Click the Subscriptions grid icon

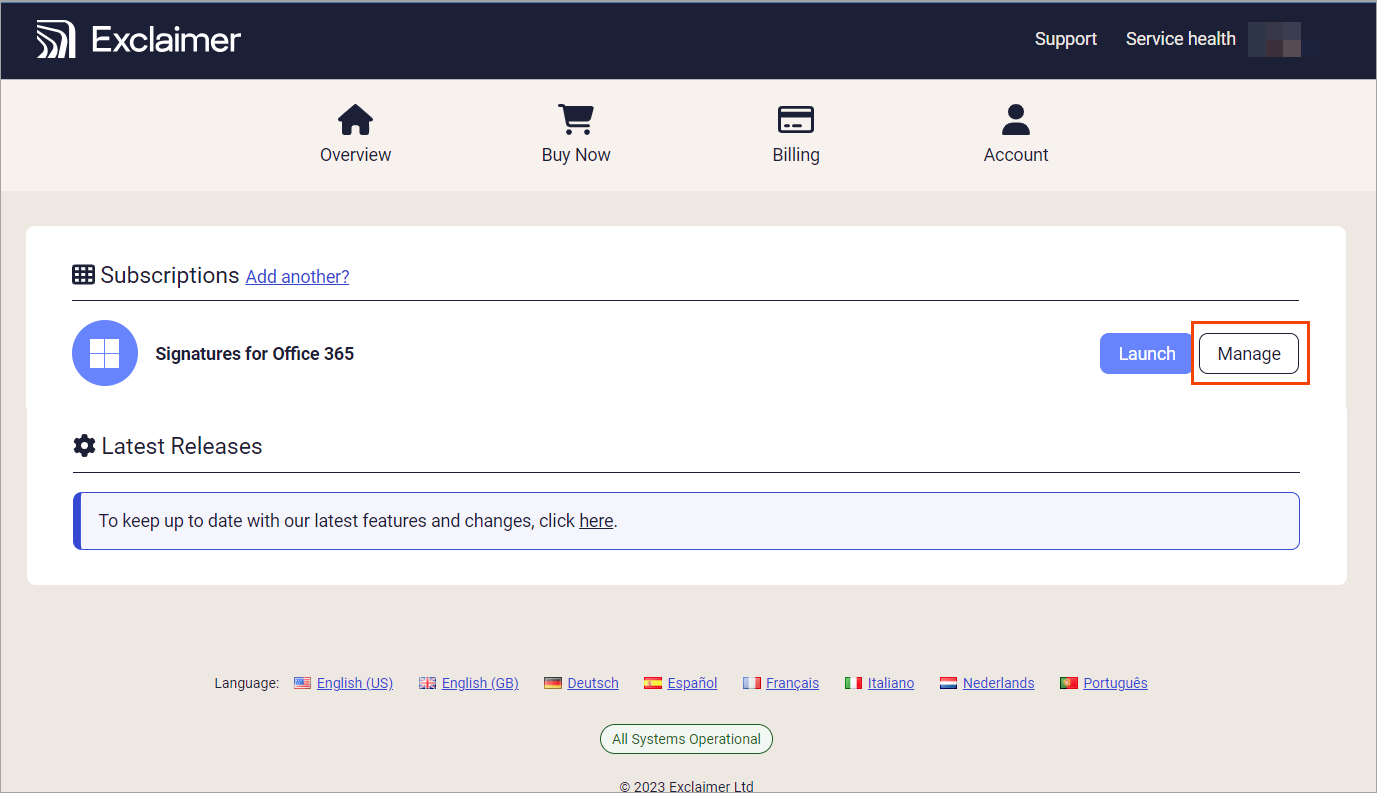[x=83, y=274]
